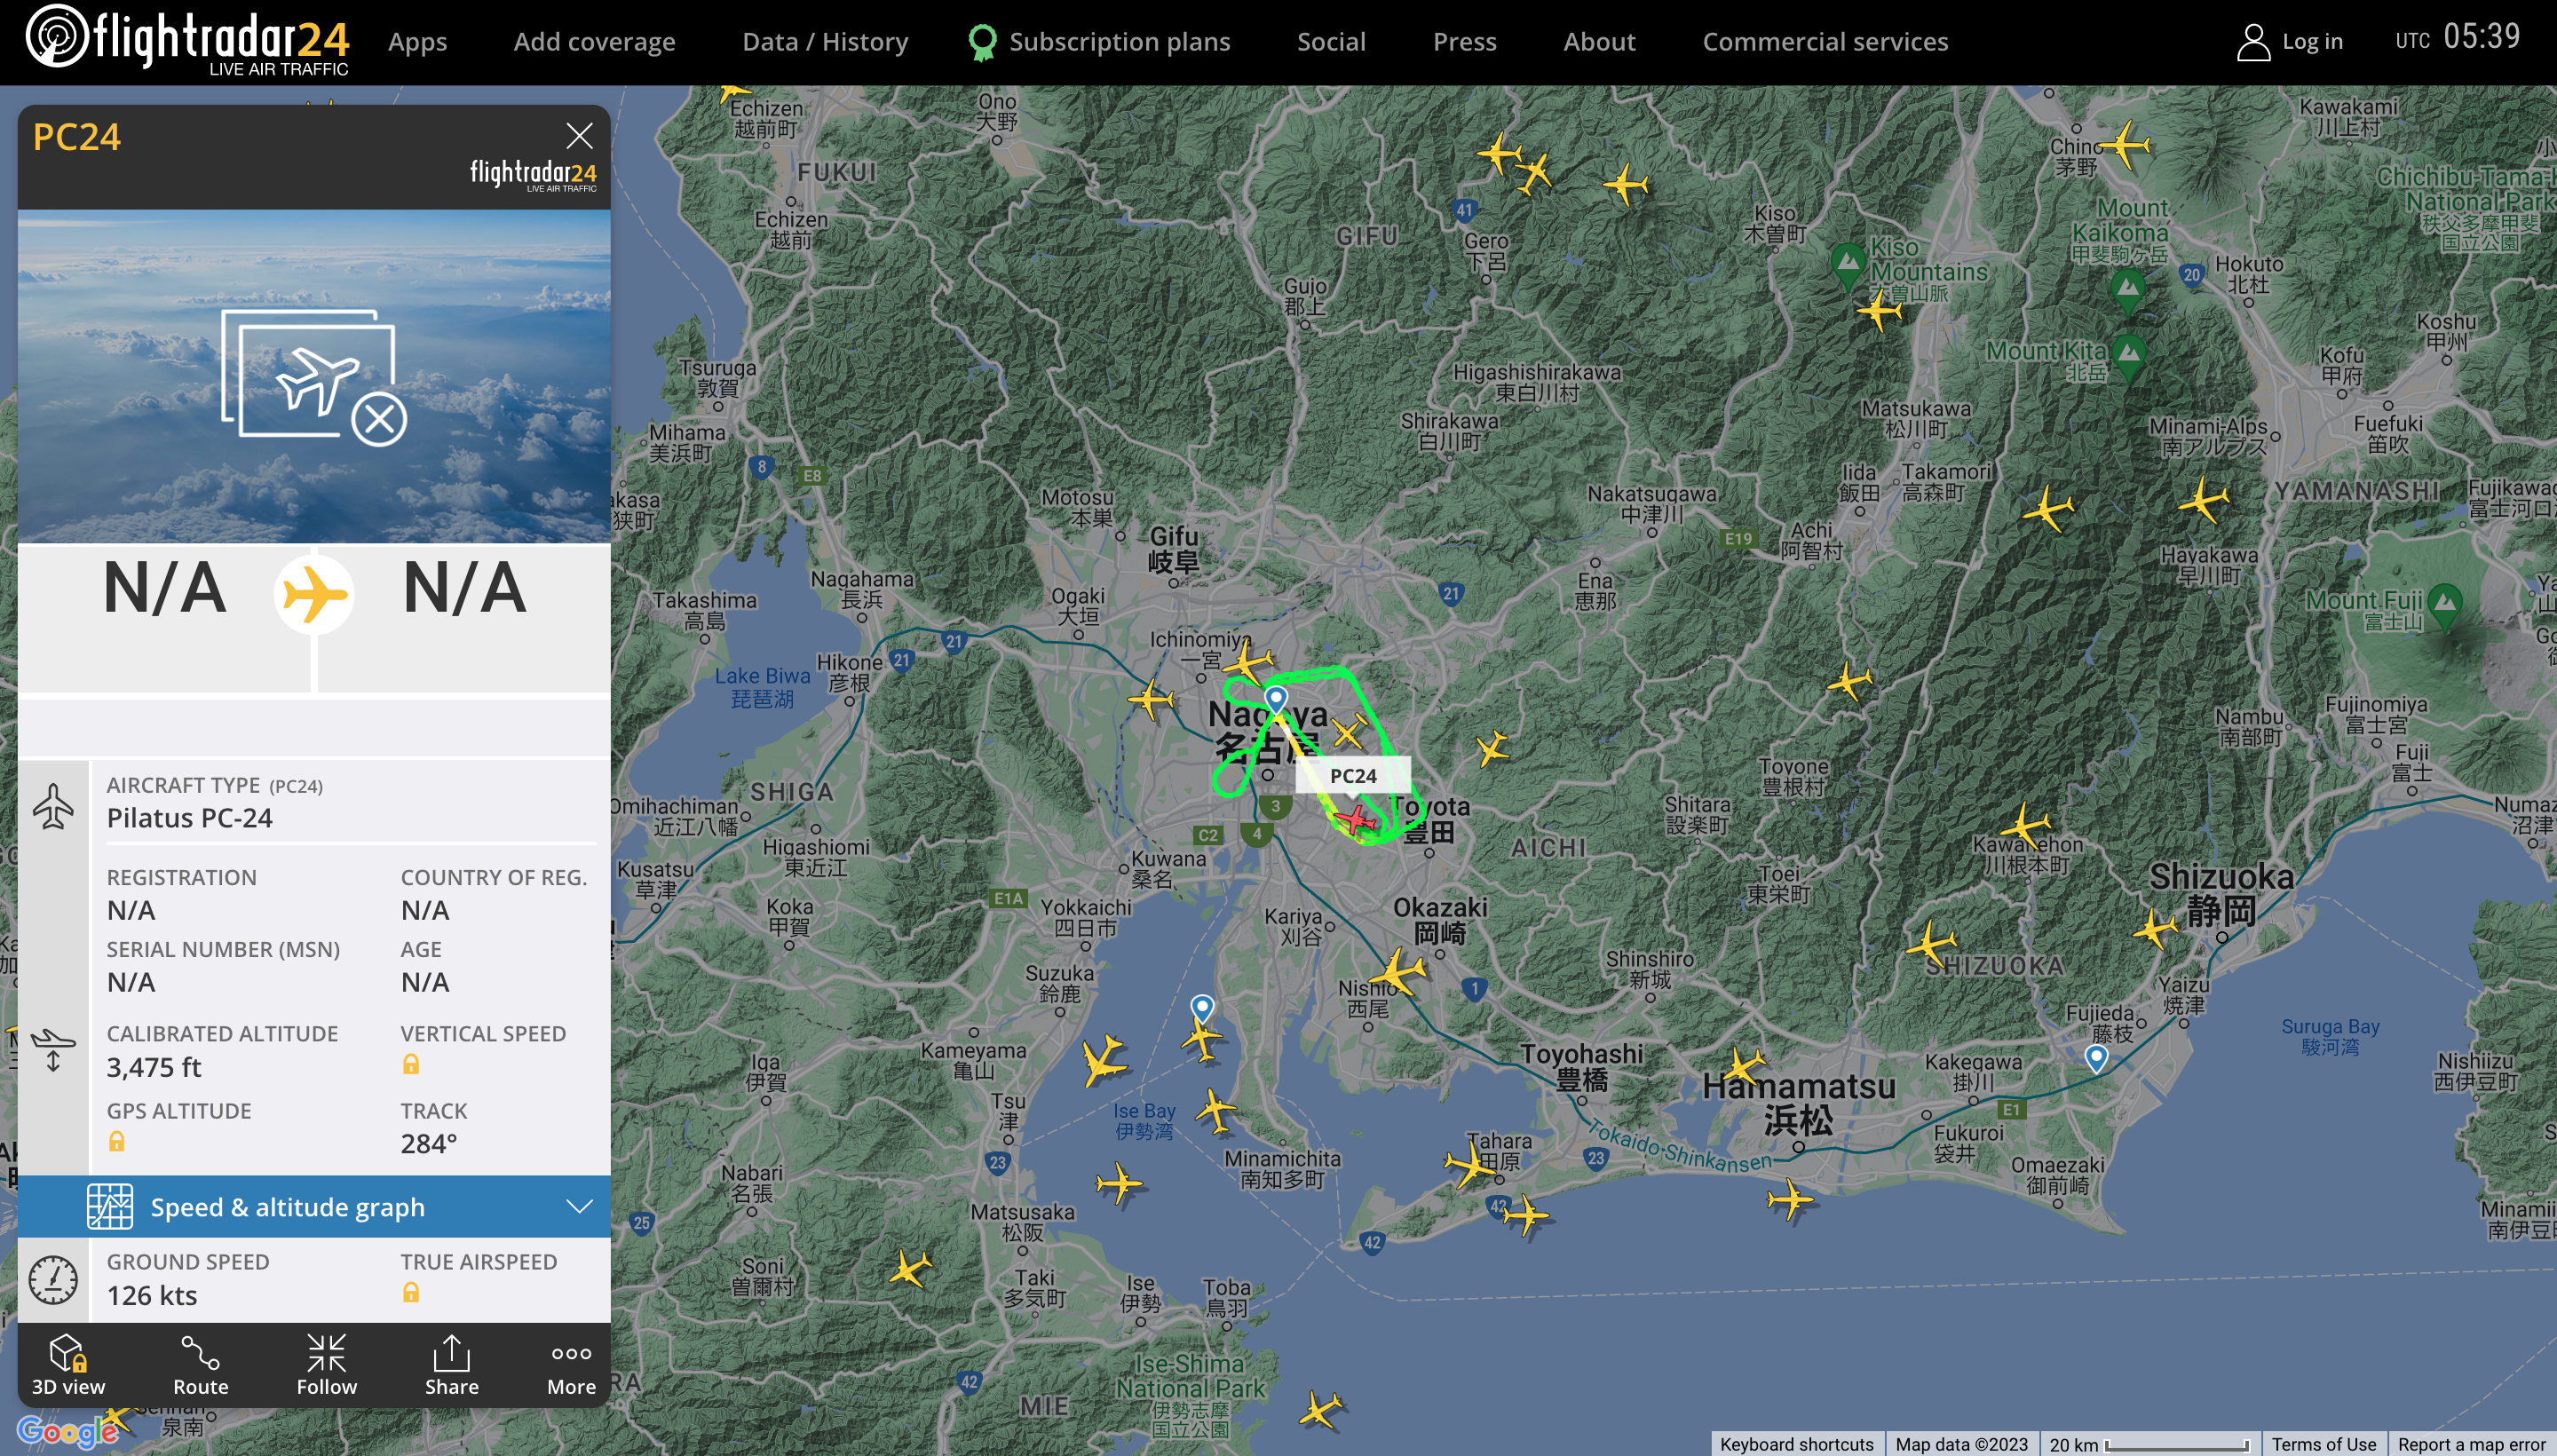Click the Pilatus PC-24 aircraft type text
Image resolution: width=2557 pixels, height=1456 pixels.
coord(189,818)
